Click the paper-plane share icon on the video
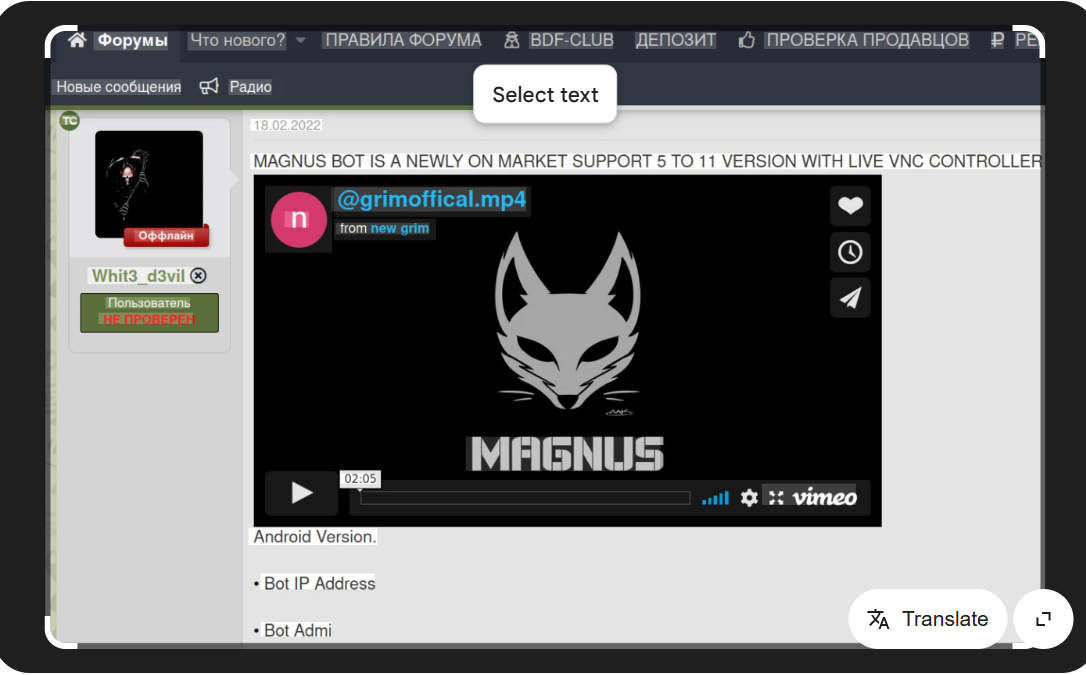Image resolution: width=1086 pixels, height=675 pixels. pos(850,298)
